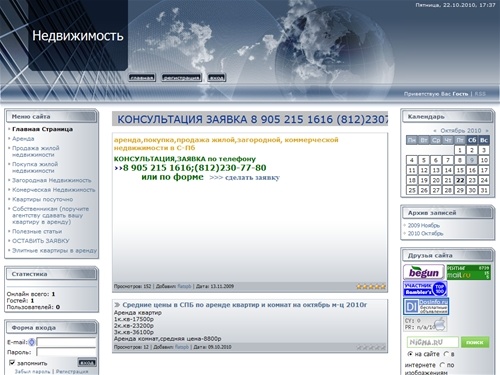The height and width of the screenshot is (375, 500).
Task: Open the Рейтинг mail.ru green banner
Action: 468,272
